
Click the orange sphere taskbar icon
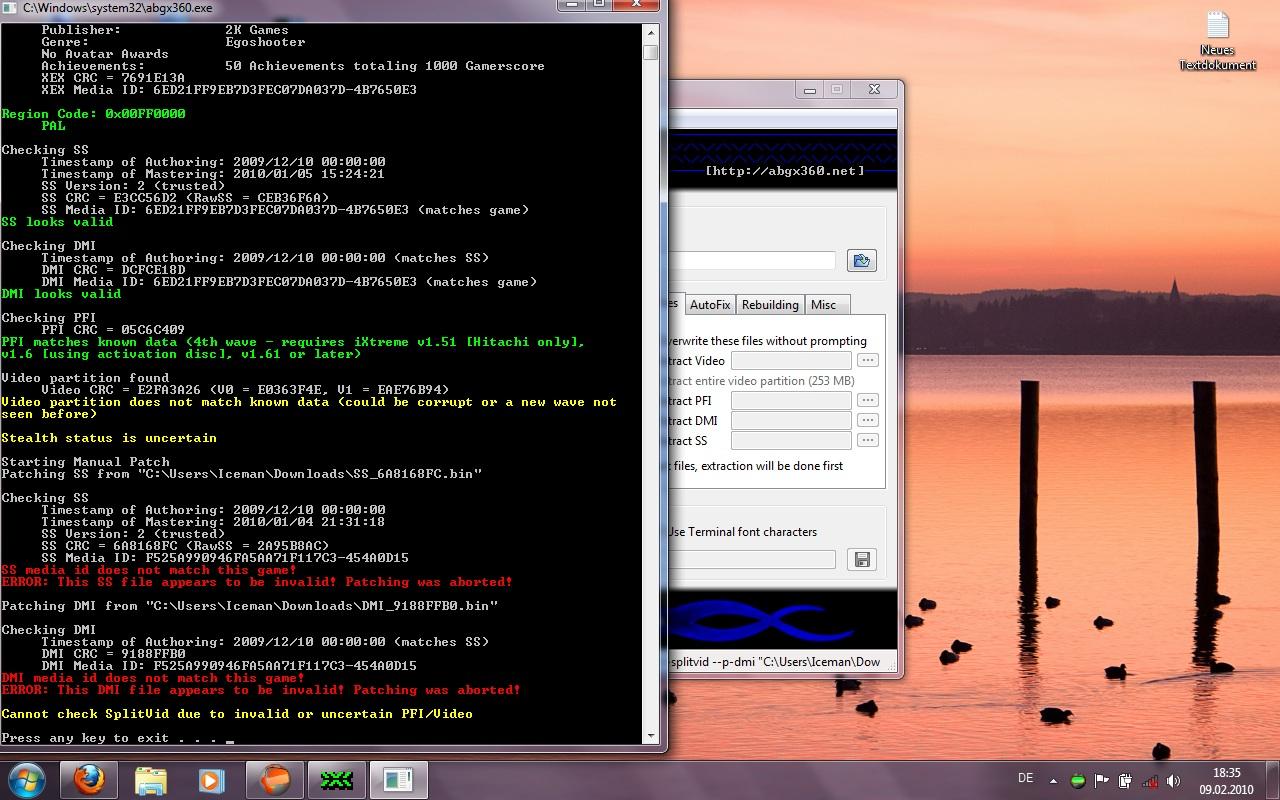(x=274, y=779)
